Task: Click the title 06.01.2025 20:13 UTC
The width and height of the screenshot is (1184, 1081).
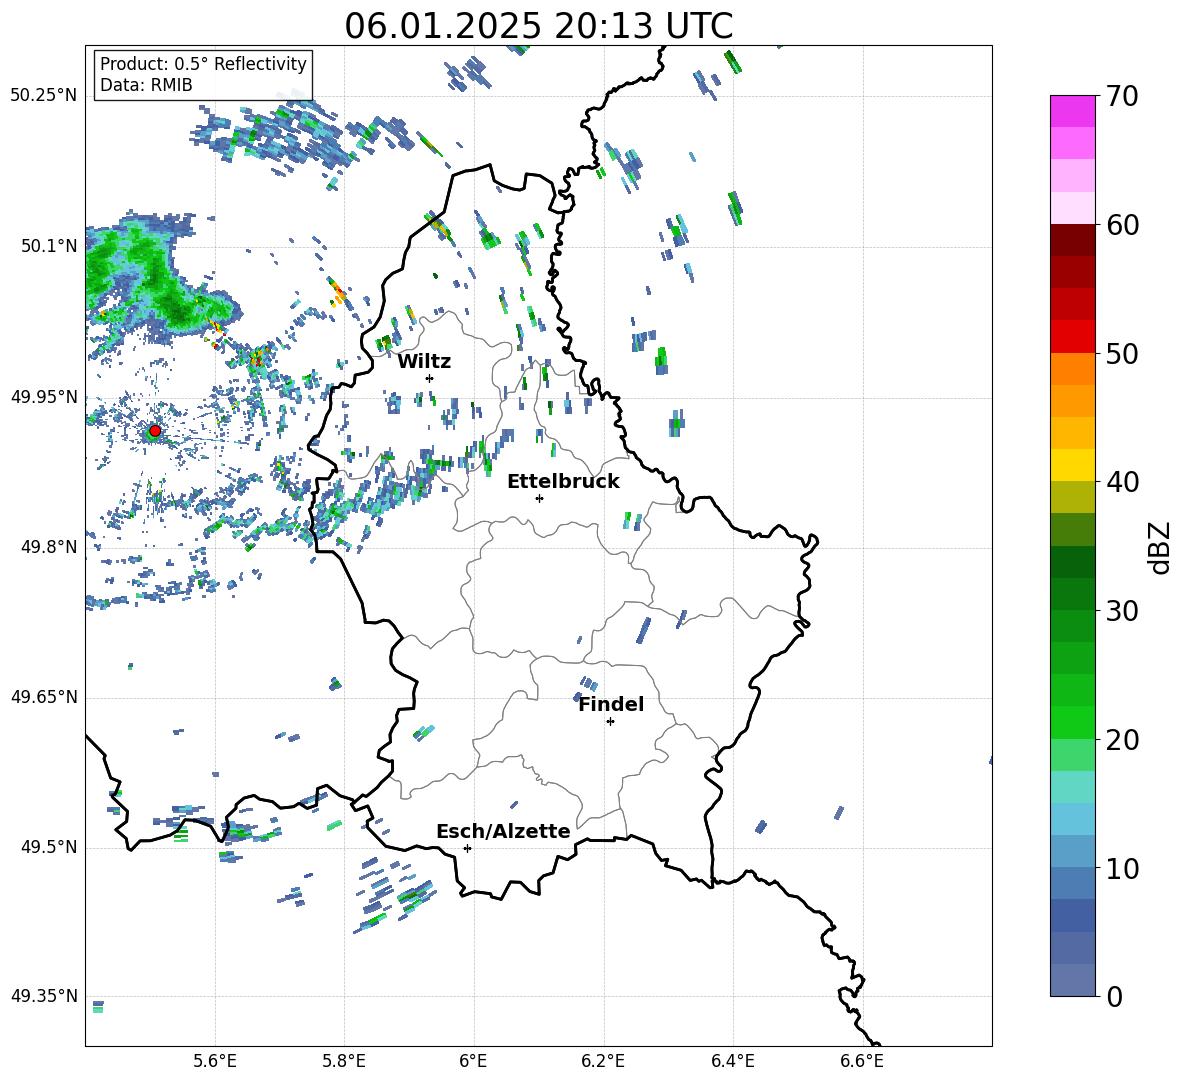Action: click(x=538, y=26)
